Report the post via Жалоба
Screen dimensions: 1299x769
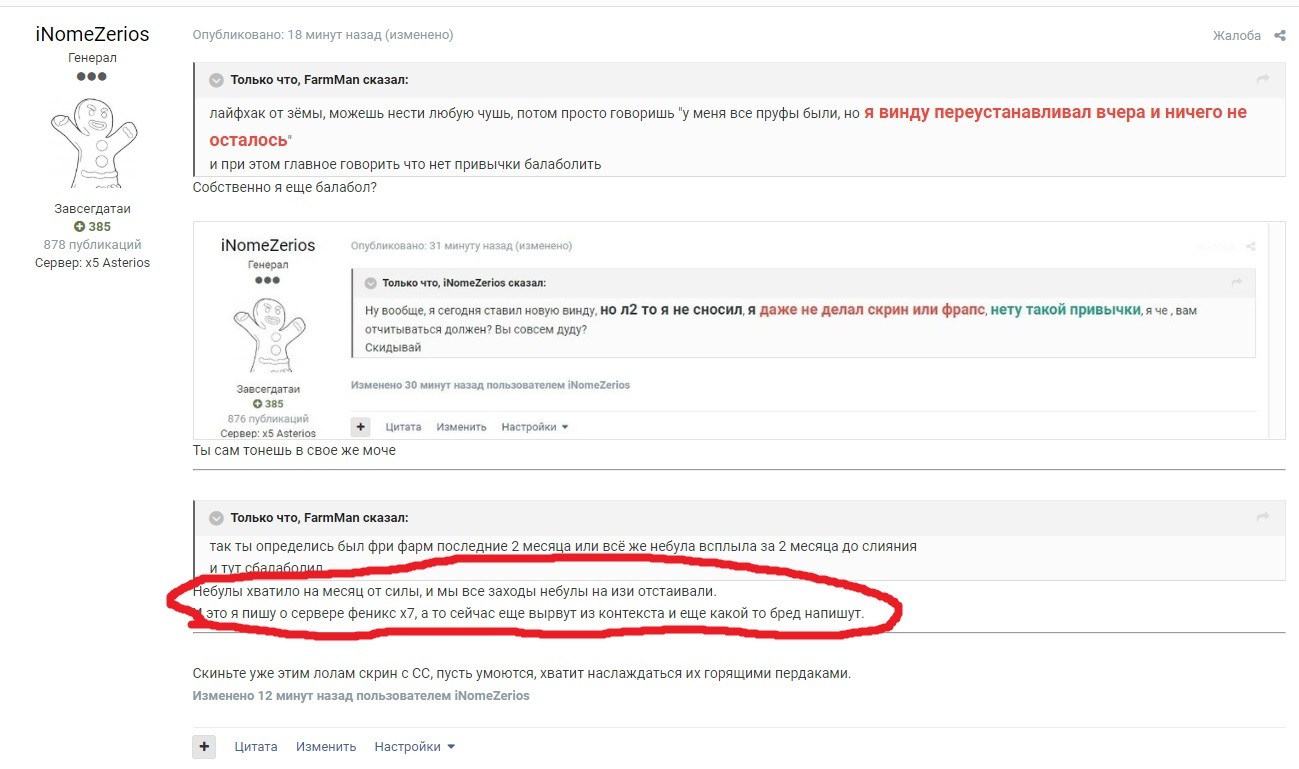(1236, 35)
